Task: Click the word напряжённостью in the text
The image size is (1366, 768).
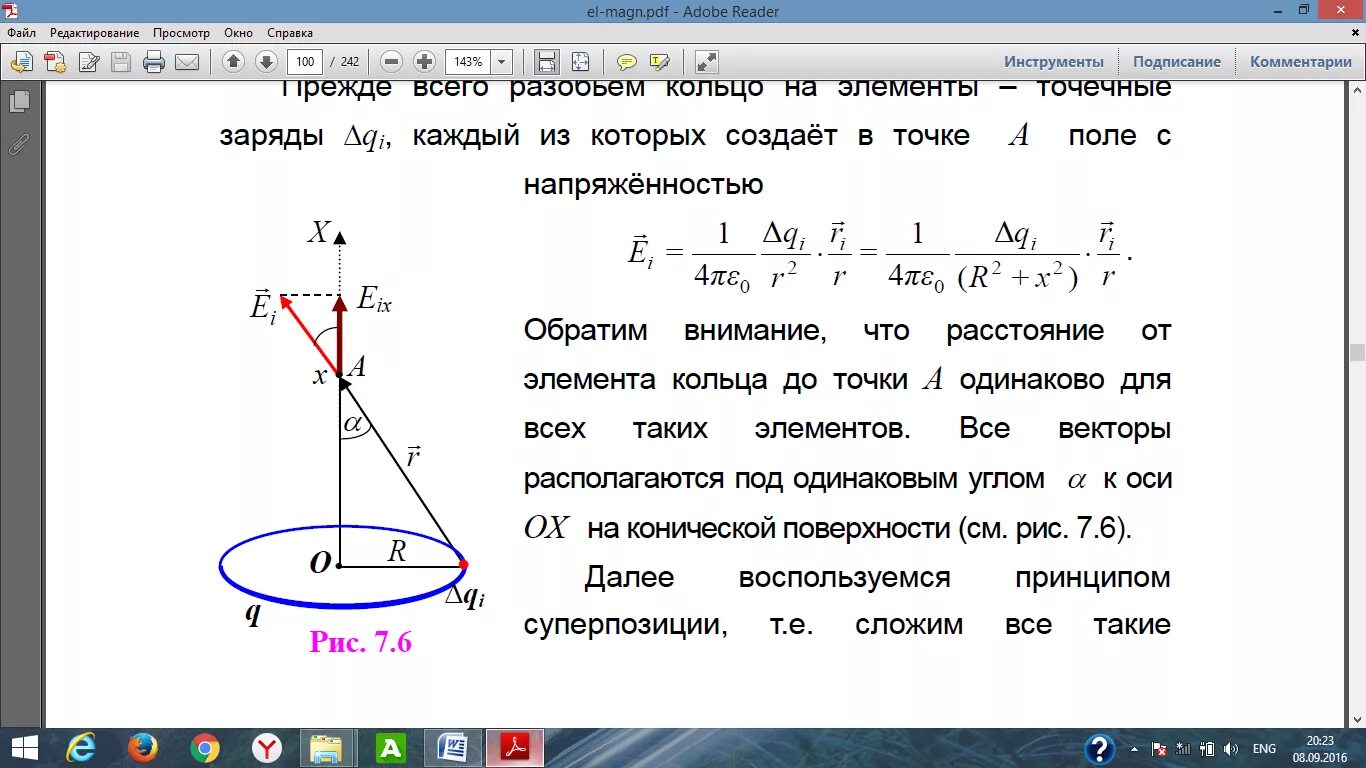Action: click(643, 186)
